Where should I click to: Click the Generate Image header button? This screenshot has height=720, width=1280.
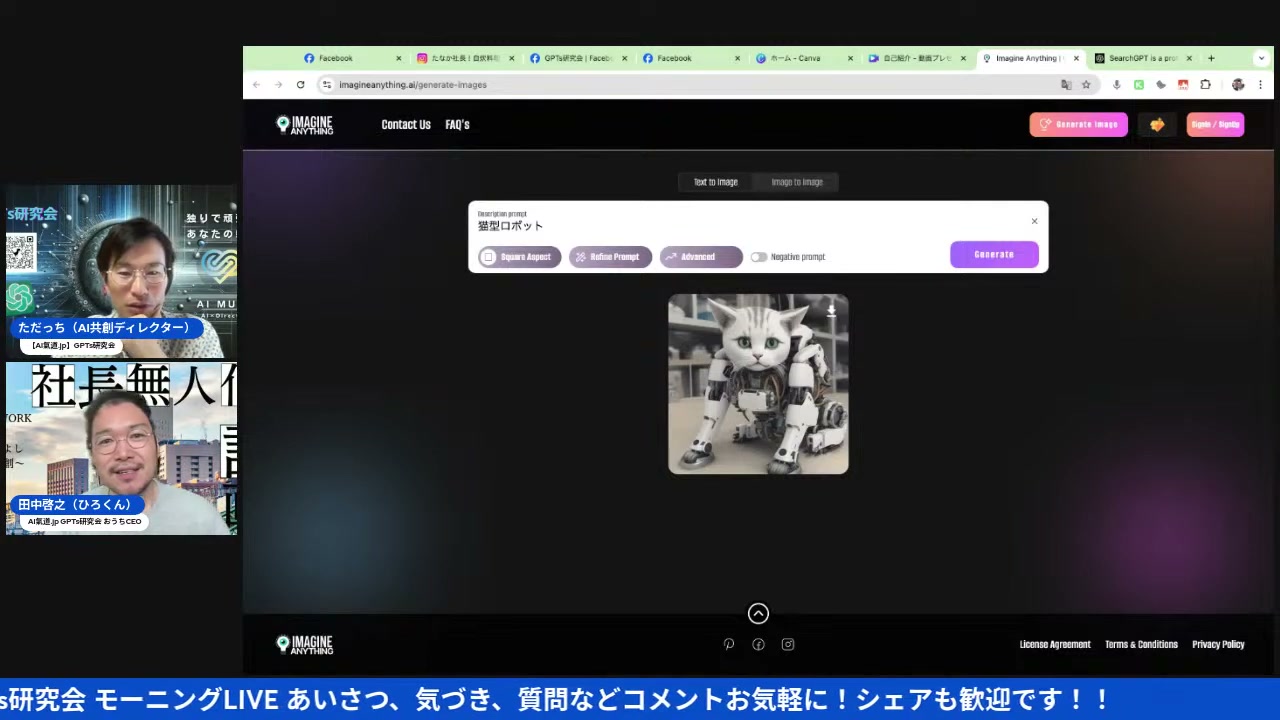[1078, 124]
